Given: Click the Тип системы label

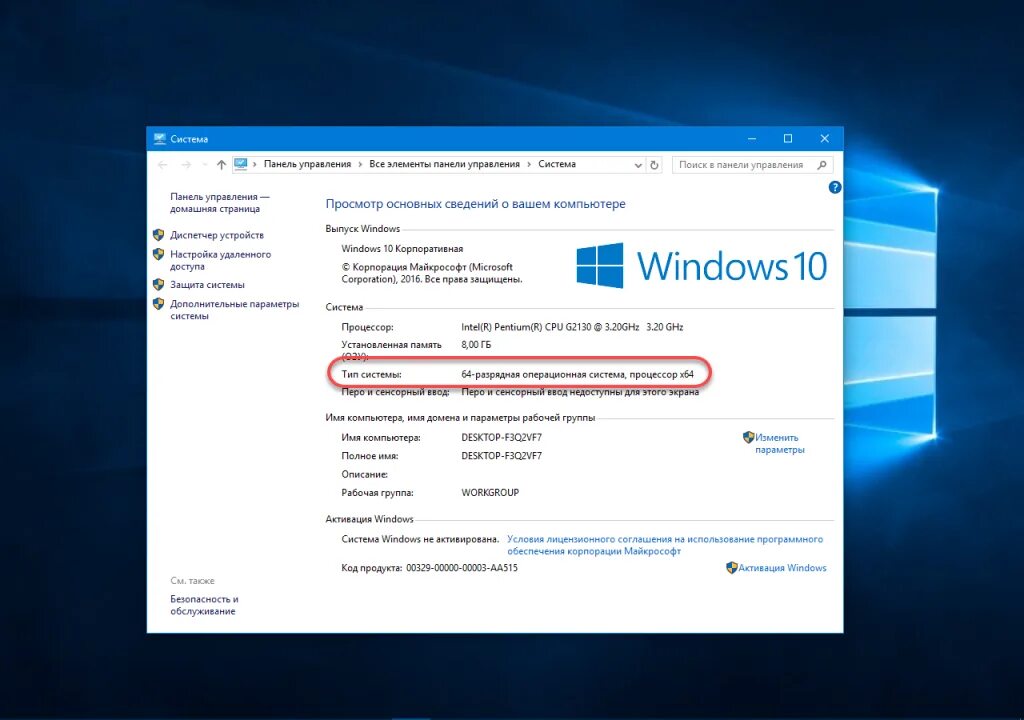Looking at the screenshot, I should pos(371,374).
